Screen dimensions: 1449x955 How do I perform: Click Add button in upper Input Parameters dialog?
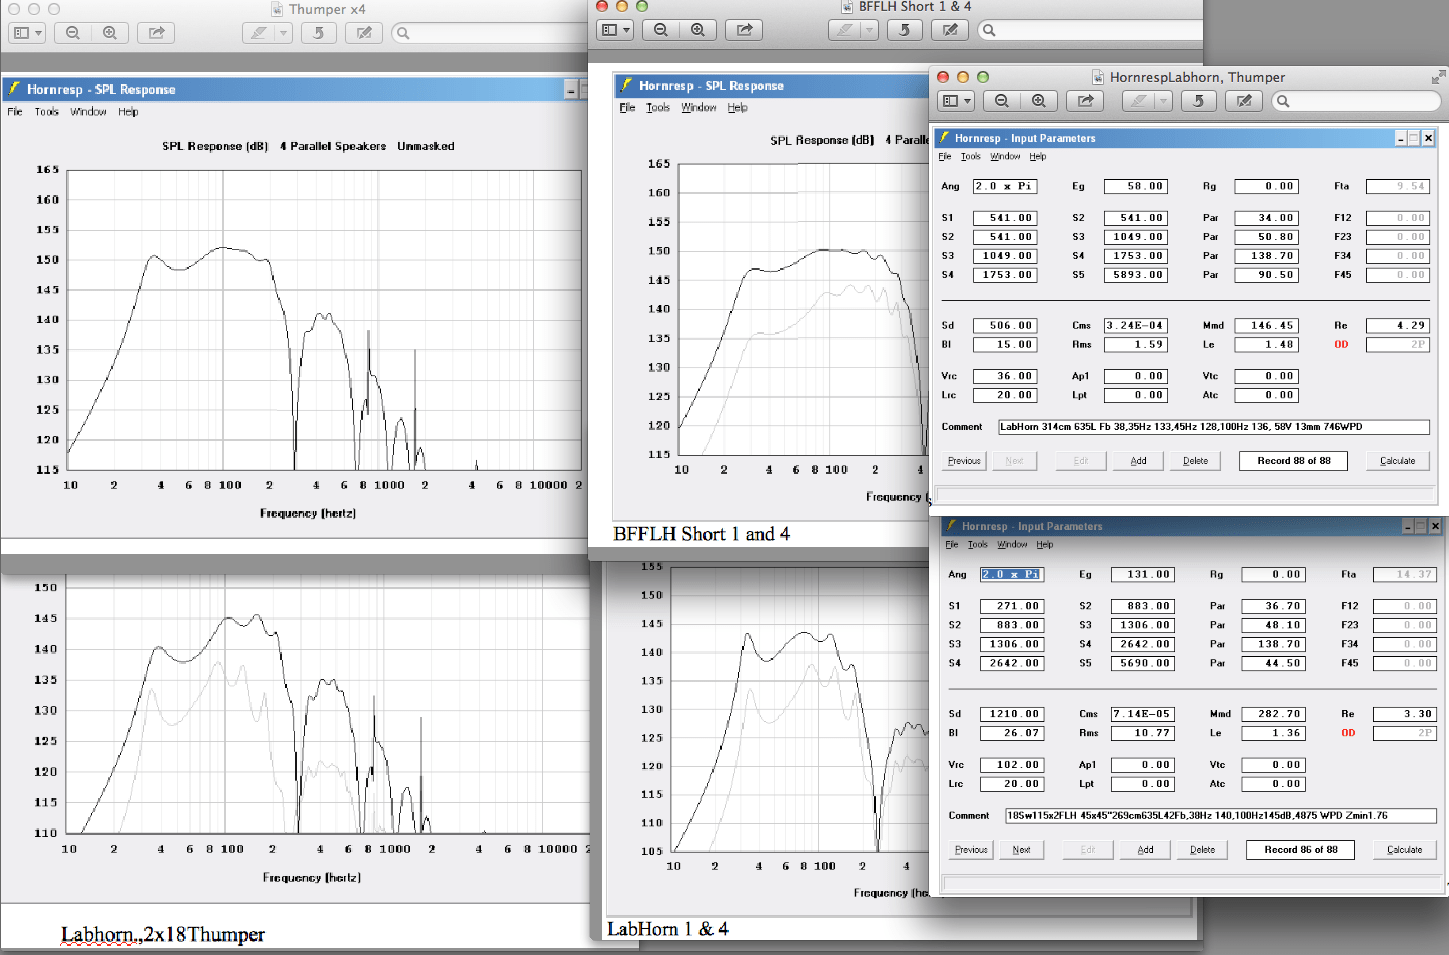tap(1138, 461)
